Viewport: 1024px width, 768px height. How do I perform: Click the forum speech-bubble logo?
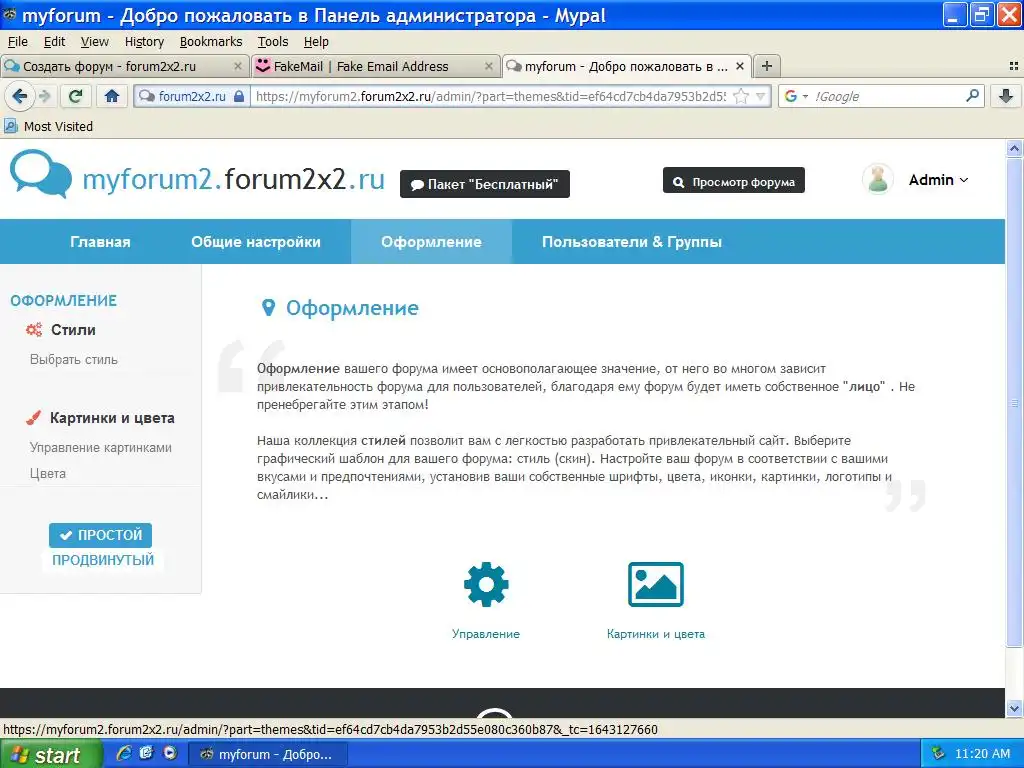click(40, 174)
